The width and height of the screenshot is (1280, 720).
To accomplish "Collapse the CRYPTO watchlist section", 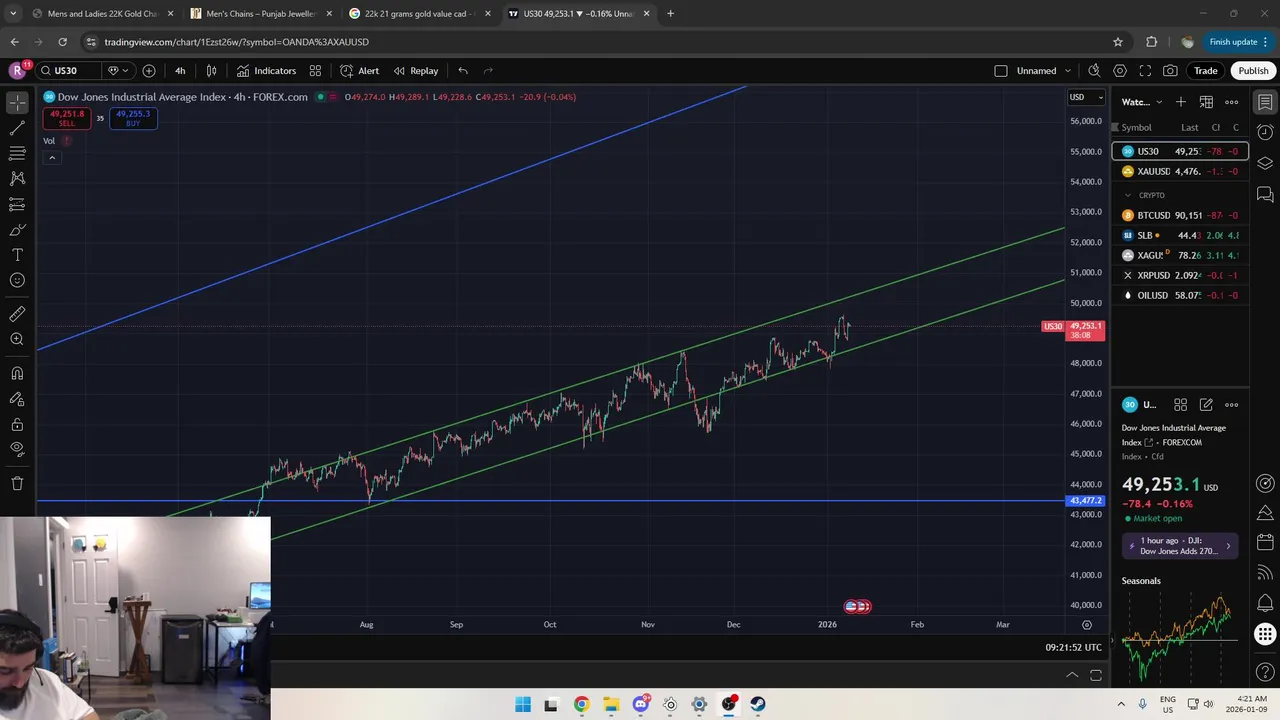I will (1129, 195).
